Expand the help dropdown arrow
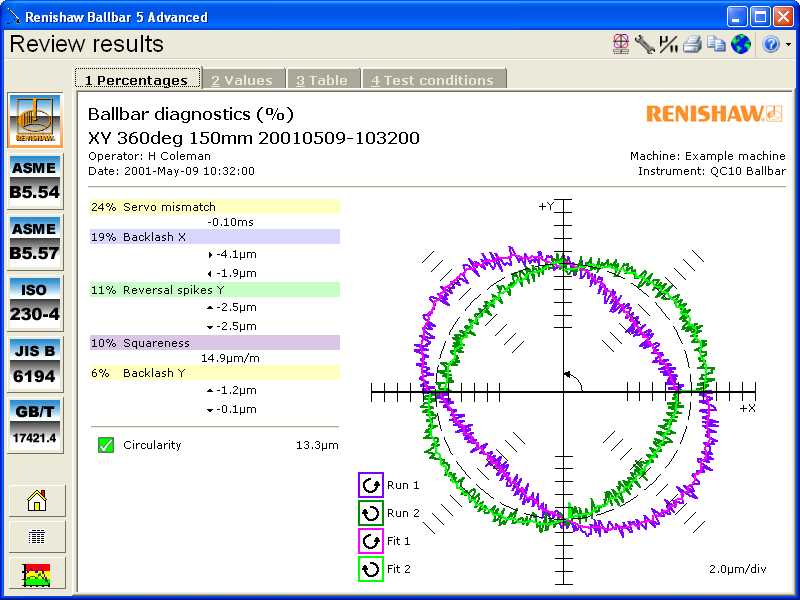This screenshot has height=600, width=800. [788, 45]
